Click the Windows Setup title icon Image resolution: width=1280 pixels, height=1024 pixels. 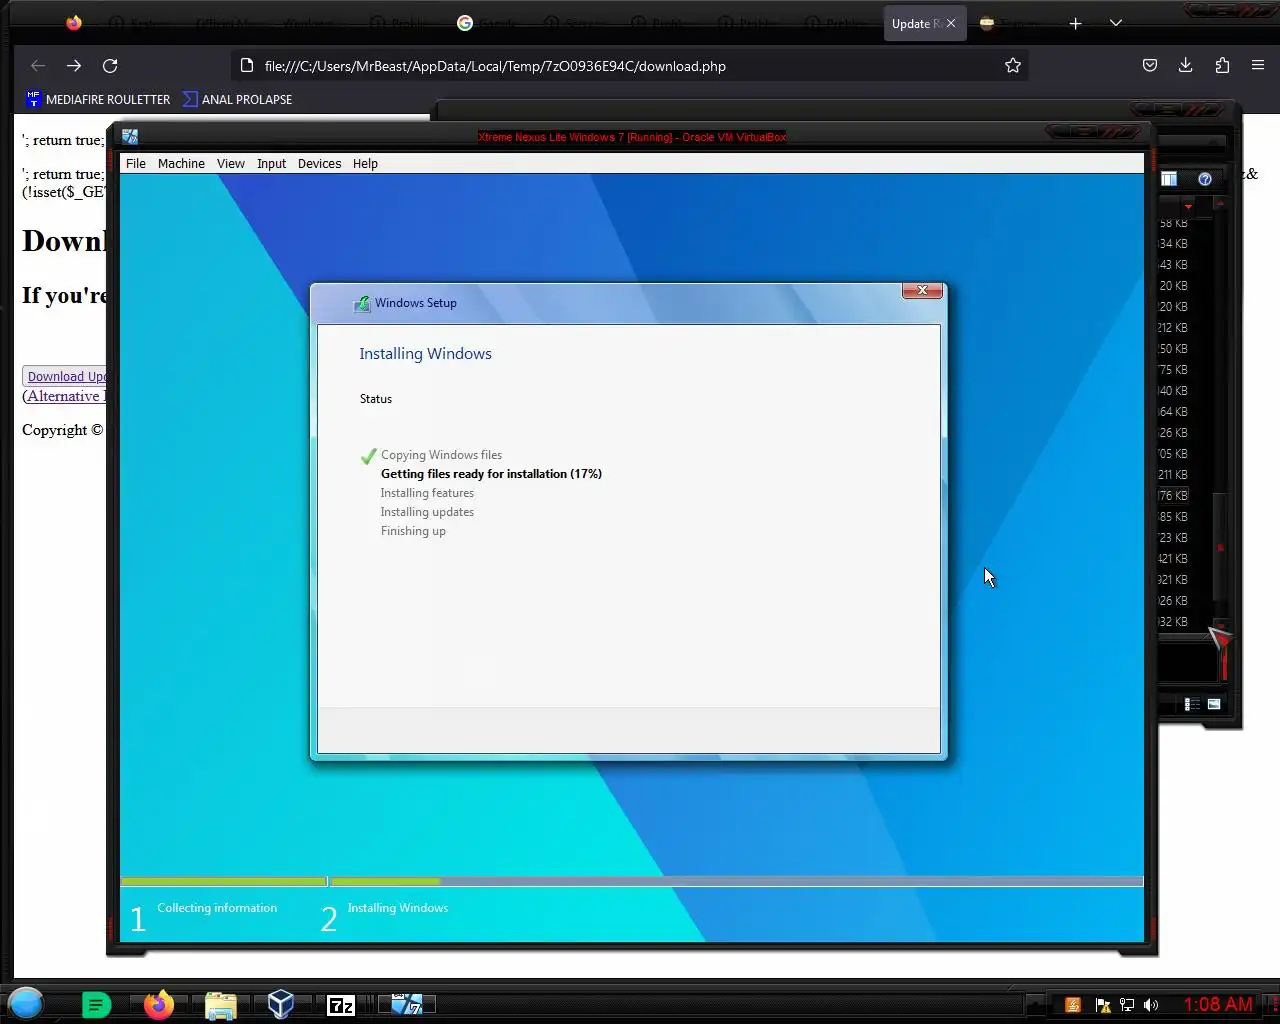coord(362,303)
